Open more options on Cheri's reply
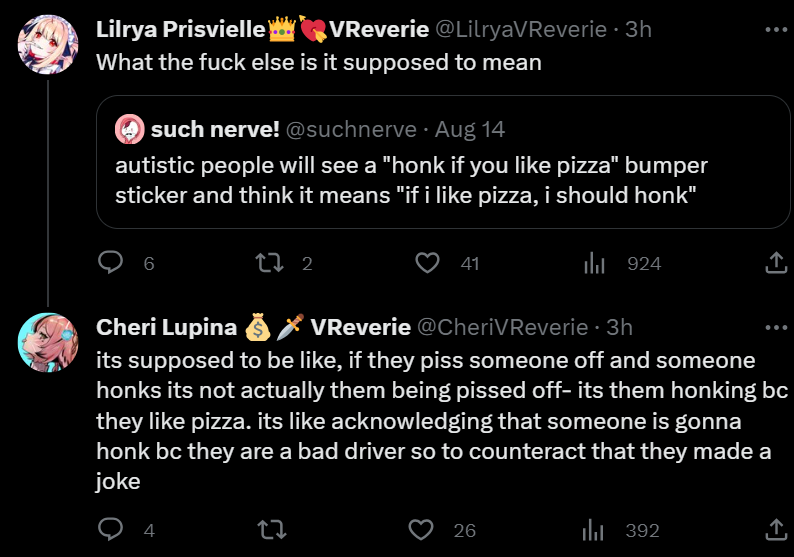Screen dimensions: 794x557 (x=775, y=327)
